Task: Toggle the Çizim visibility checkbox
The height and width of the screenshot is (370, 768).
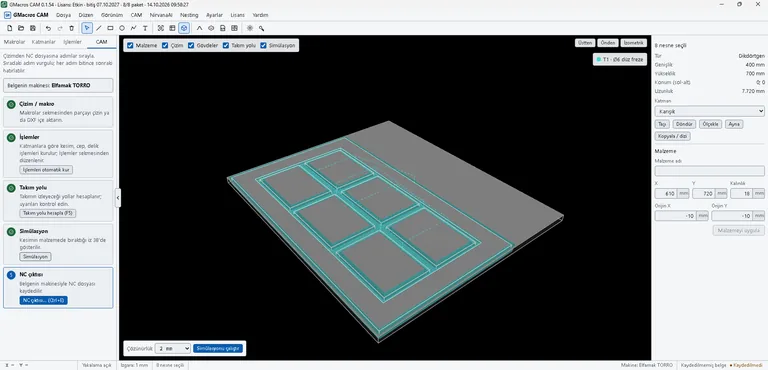Action: [x=165, y=45]
